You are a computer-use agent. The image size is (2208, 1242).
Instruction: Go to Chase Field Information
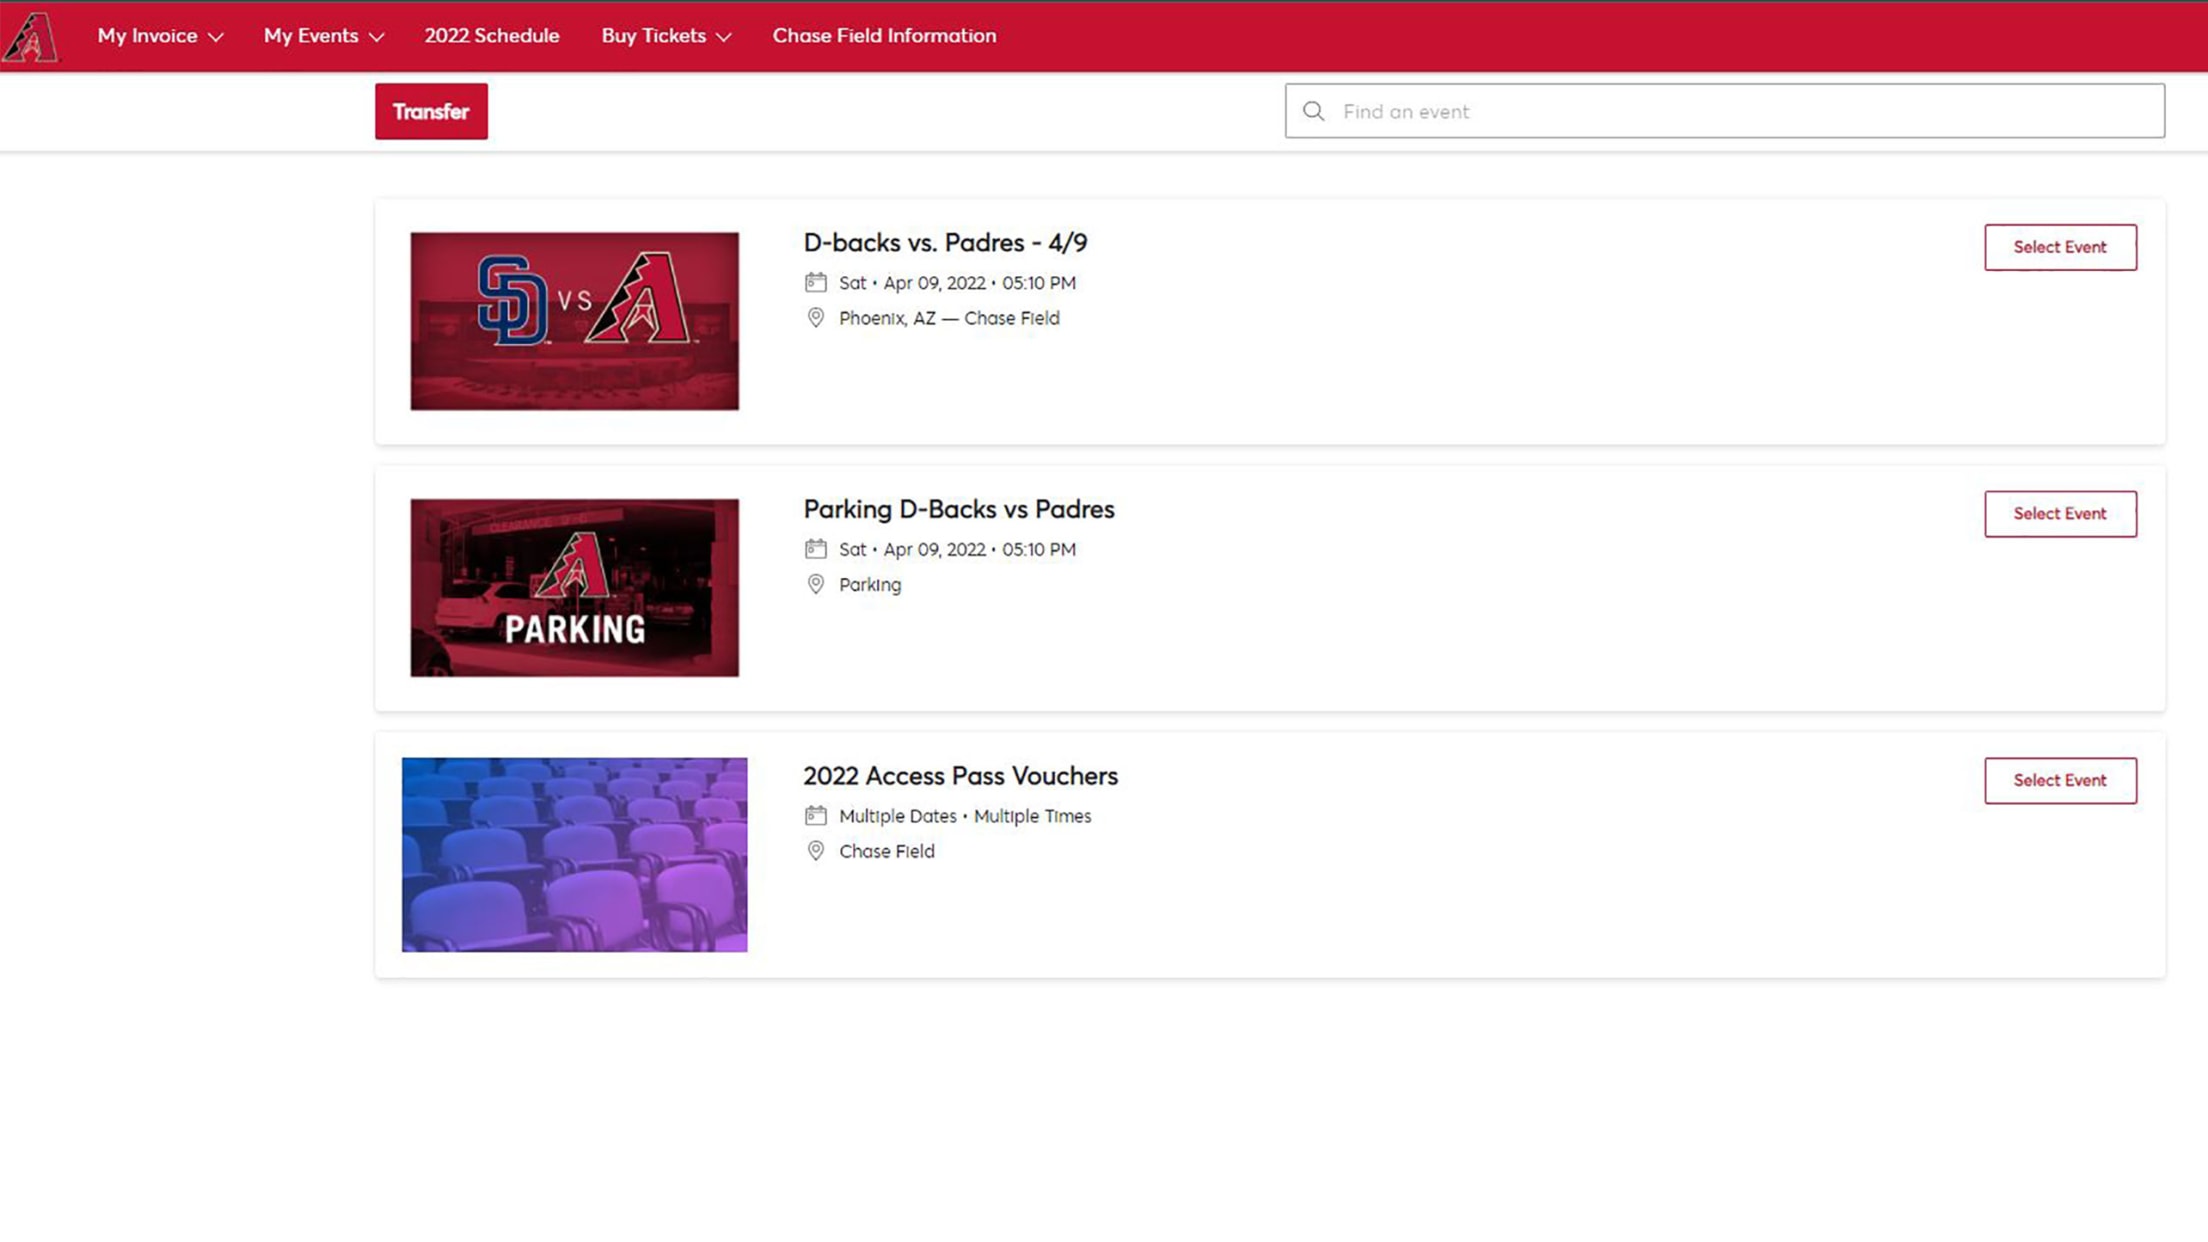coord(884,36)
